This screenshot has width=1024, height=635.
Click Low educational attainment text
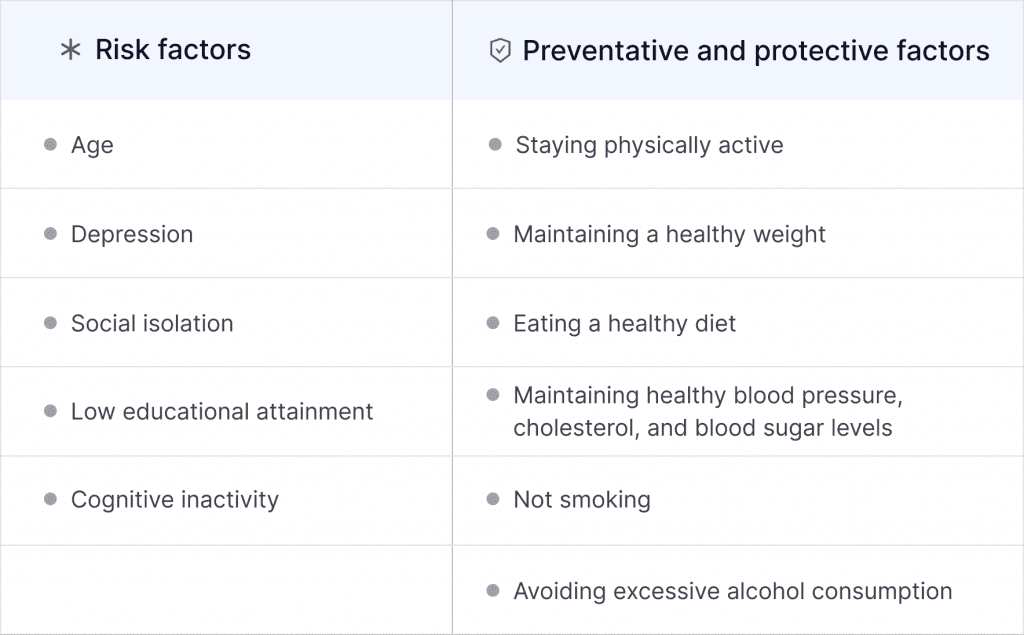tap(222, 412)
